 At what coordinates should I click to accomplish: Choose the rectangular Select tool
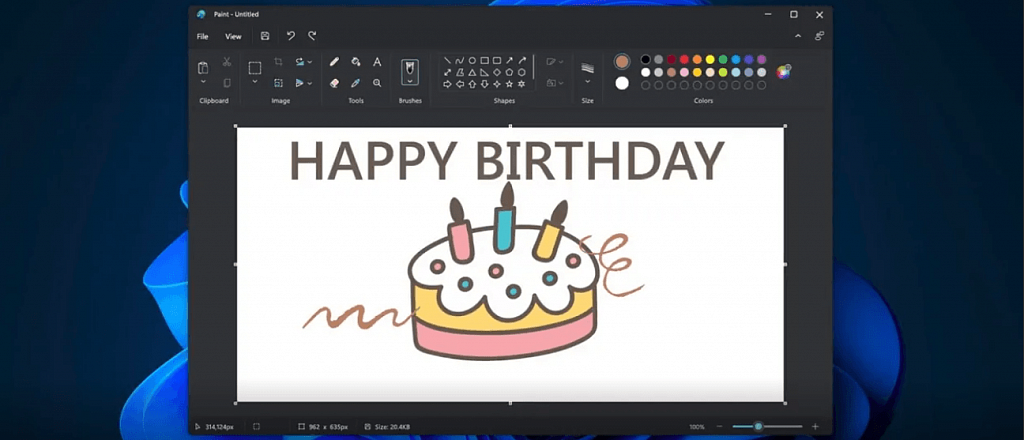click(x=255, y=68)
